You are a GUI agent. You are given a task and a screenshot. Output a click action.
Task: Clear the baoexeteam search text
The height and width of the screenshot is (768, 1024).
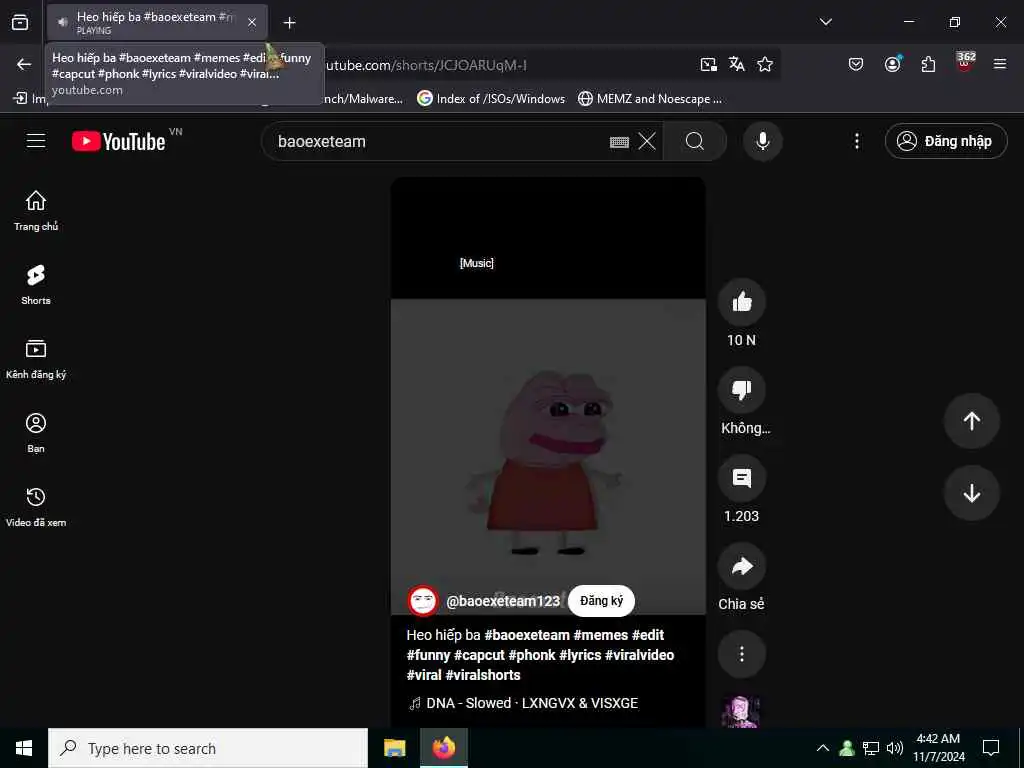pyautogui.click(x=647, y=141)
